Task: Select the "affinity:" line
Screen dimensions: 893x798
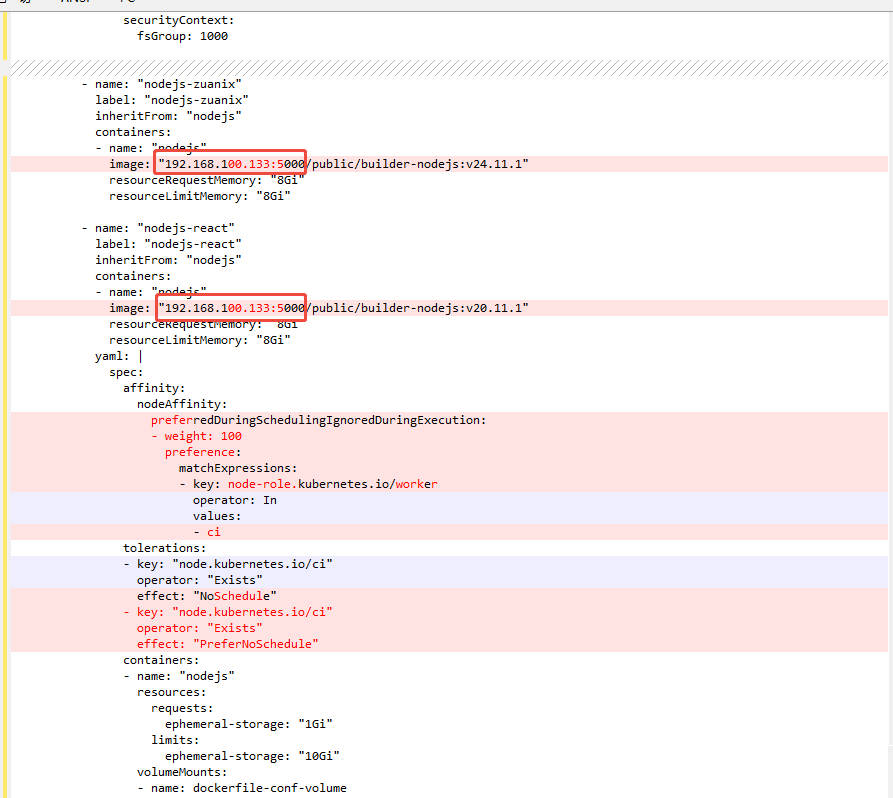Action: pyautogui.click(x=154, y=388)
